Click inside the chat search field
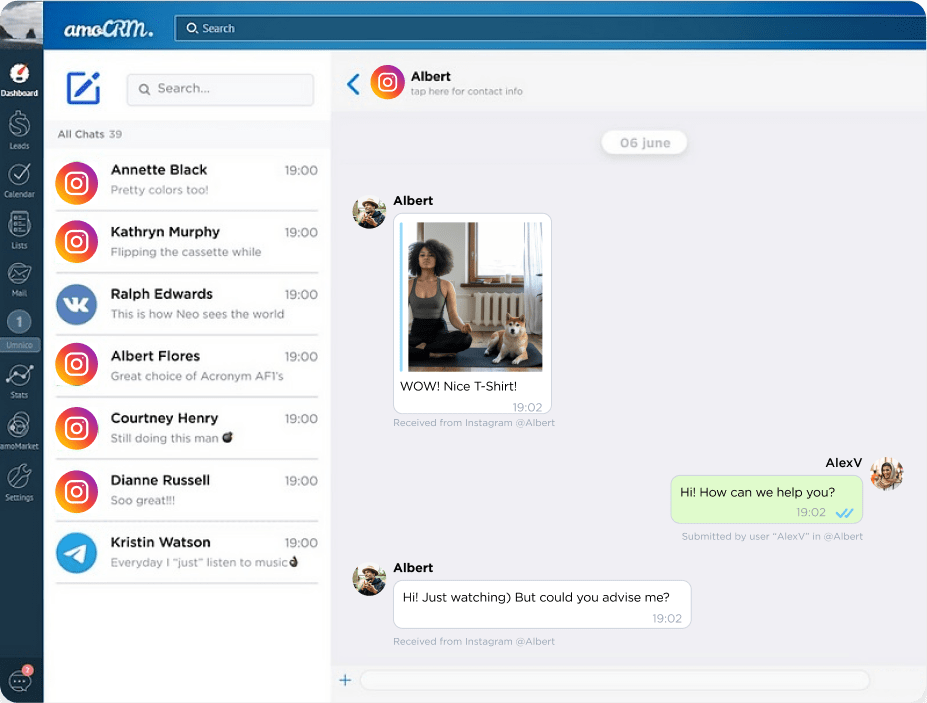Screen dimensions: 927x703 [220, 90]
